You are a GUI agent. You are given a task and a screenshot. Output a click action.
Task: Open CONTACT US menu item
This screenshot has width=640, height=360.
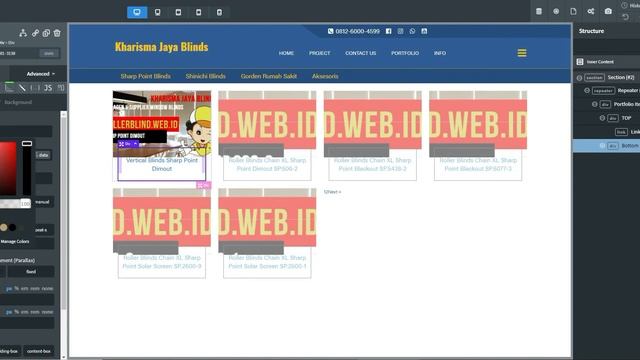point(360,53)
